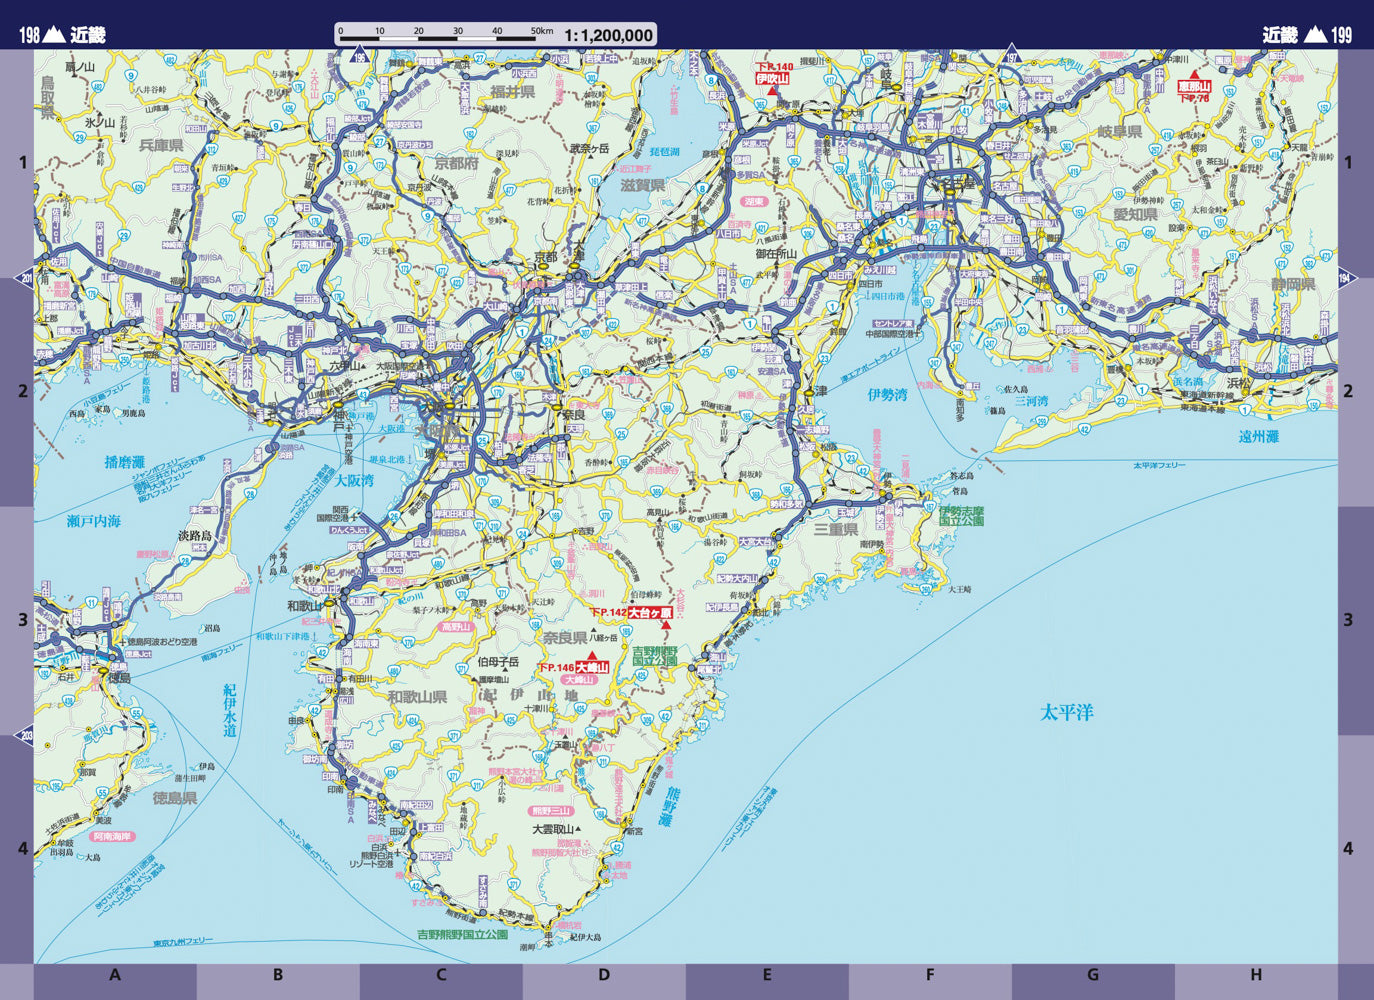Click the 遠州灘 sea label

click(x=1259, y=436)
